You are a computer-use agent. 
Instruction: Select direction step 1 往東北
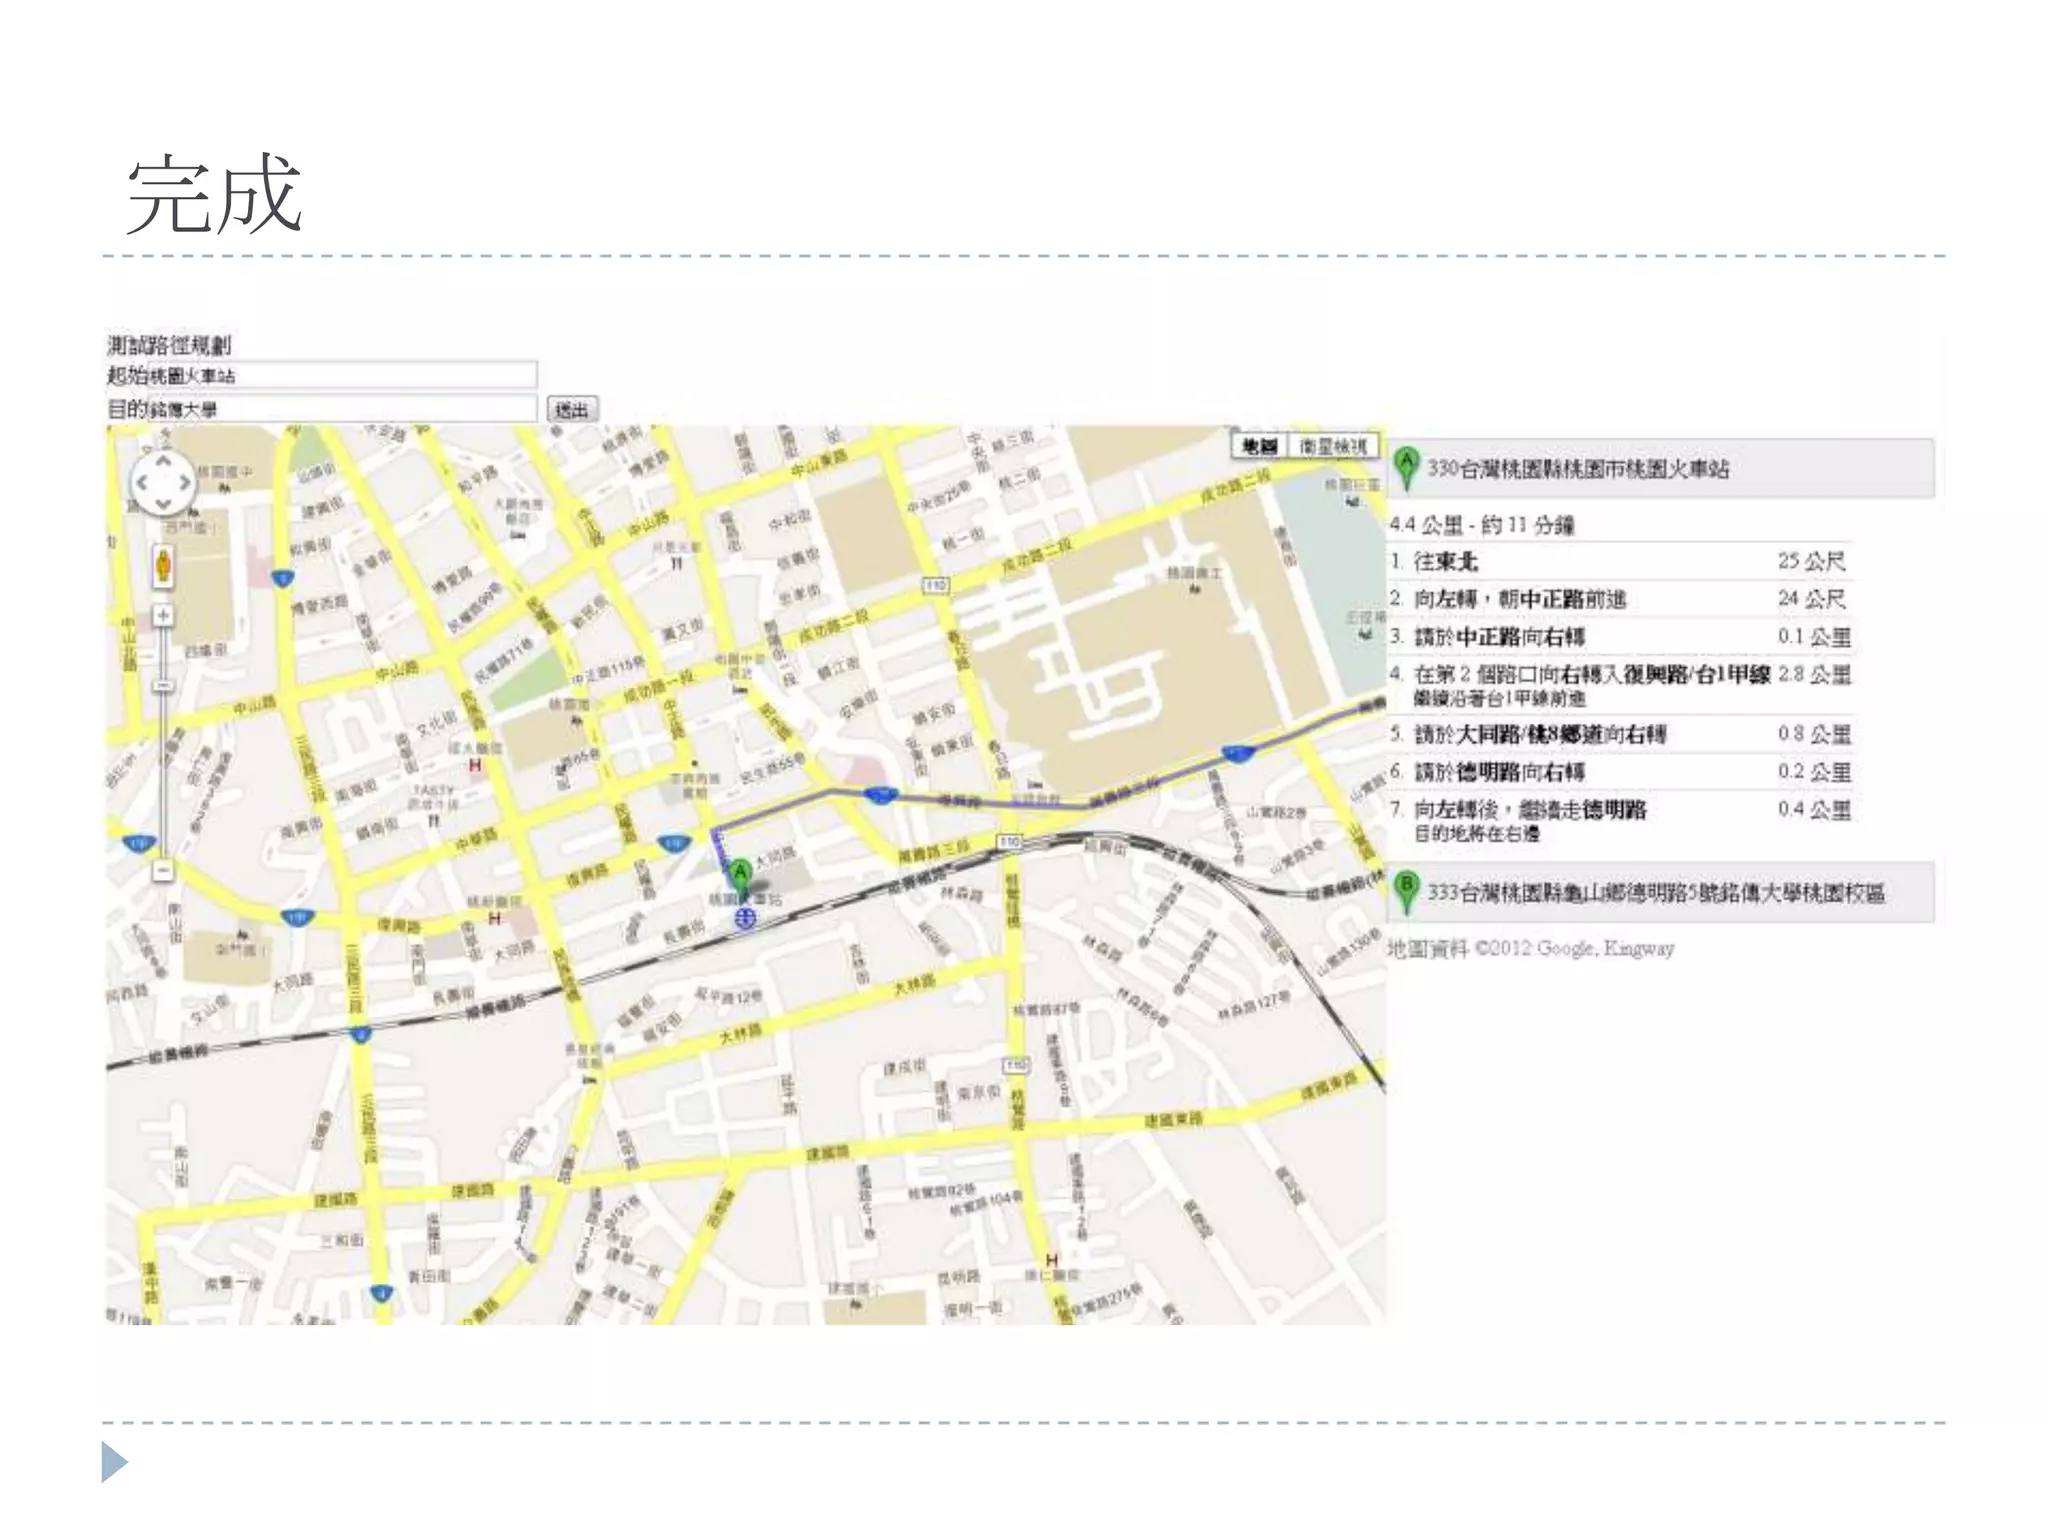pyautogui.click(x=1446, y=561)
